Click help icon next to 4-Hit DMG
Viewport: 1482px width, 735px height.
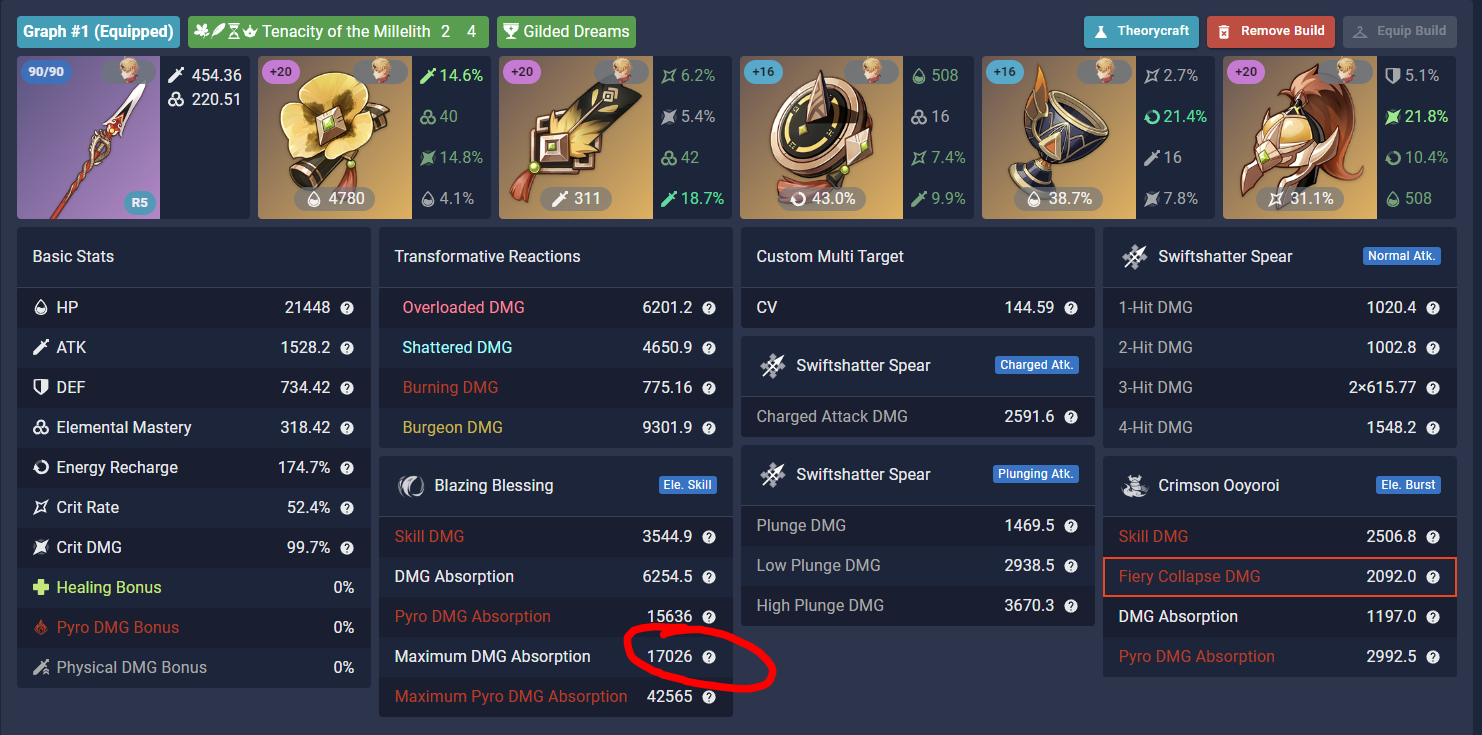point(1433,428)
